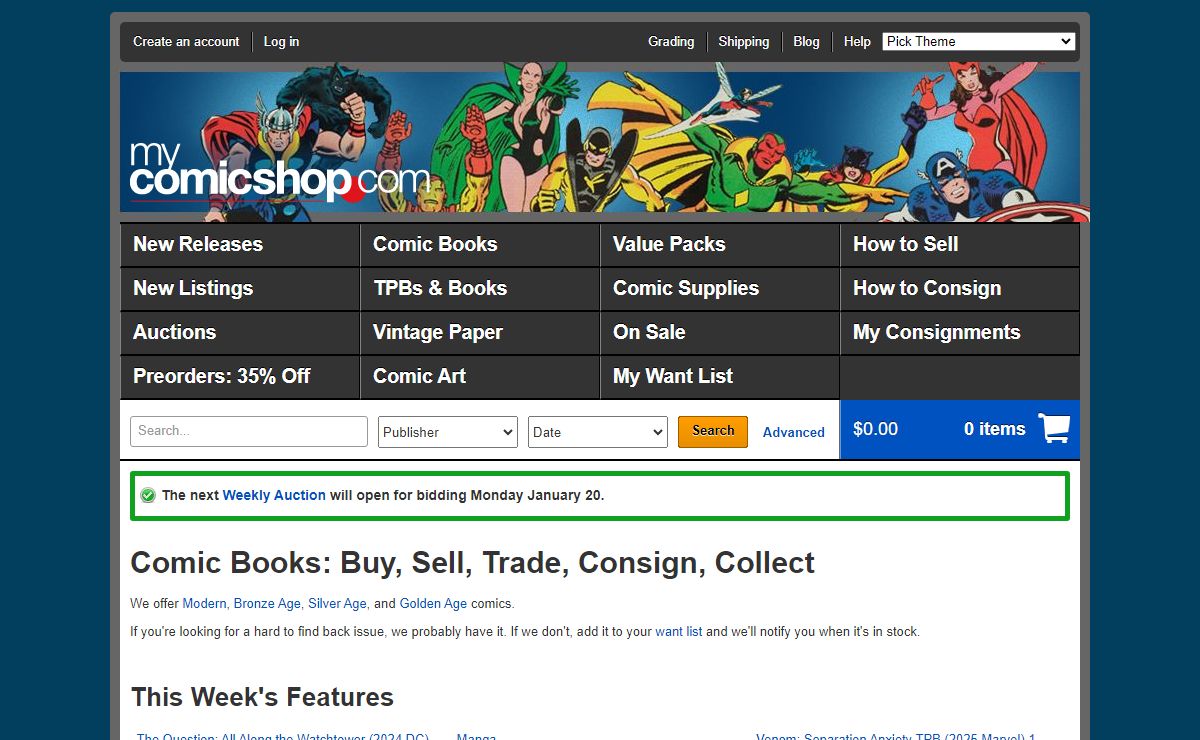Open the Publisher dropdown

tap(448, 432)
